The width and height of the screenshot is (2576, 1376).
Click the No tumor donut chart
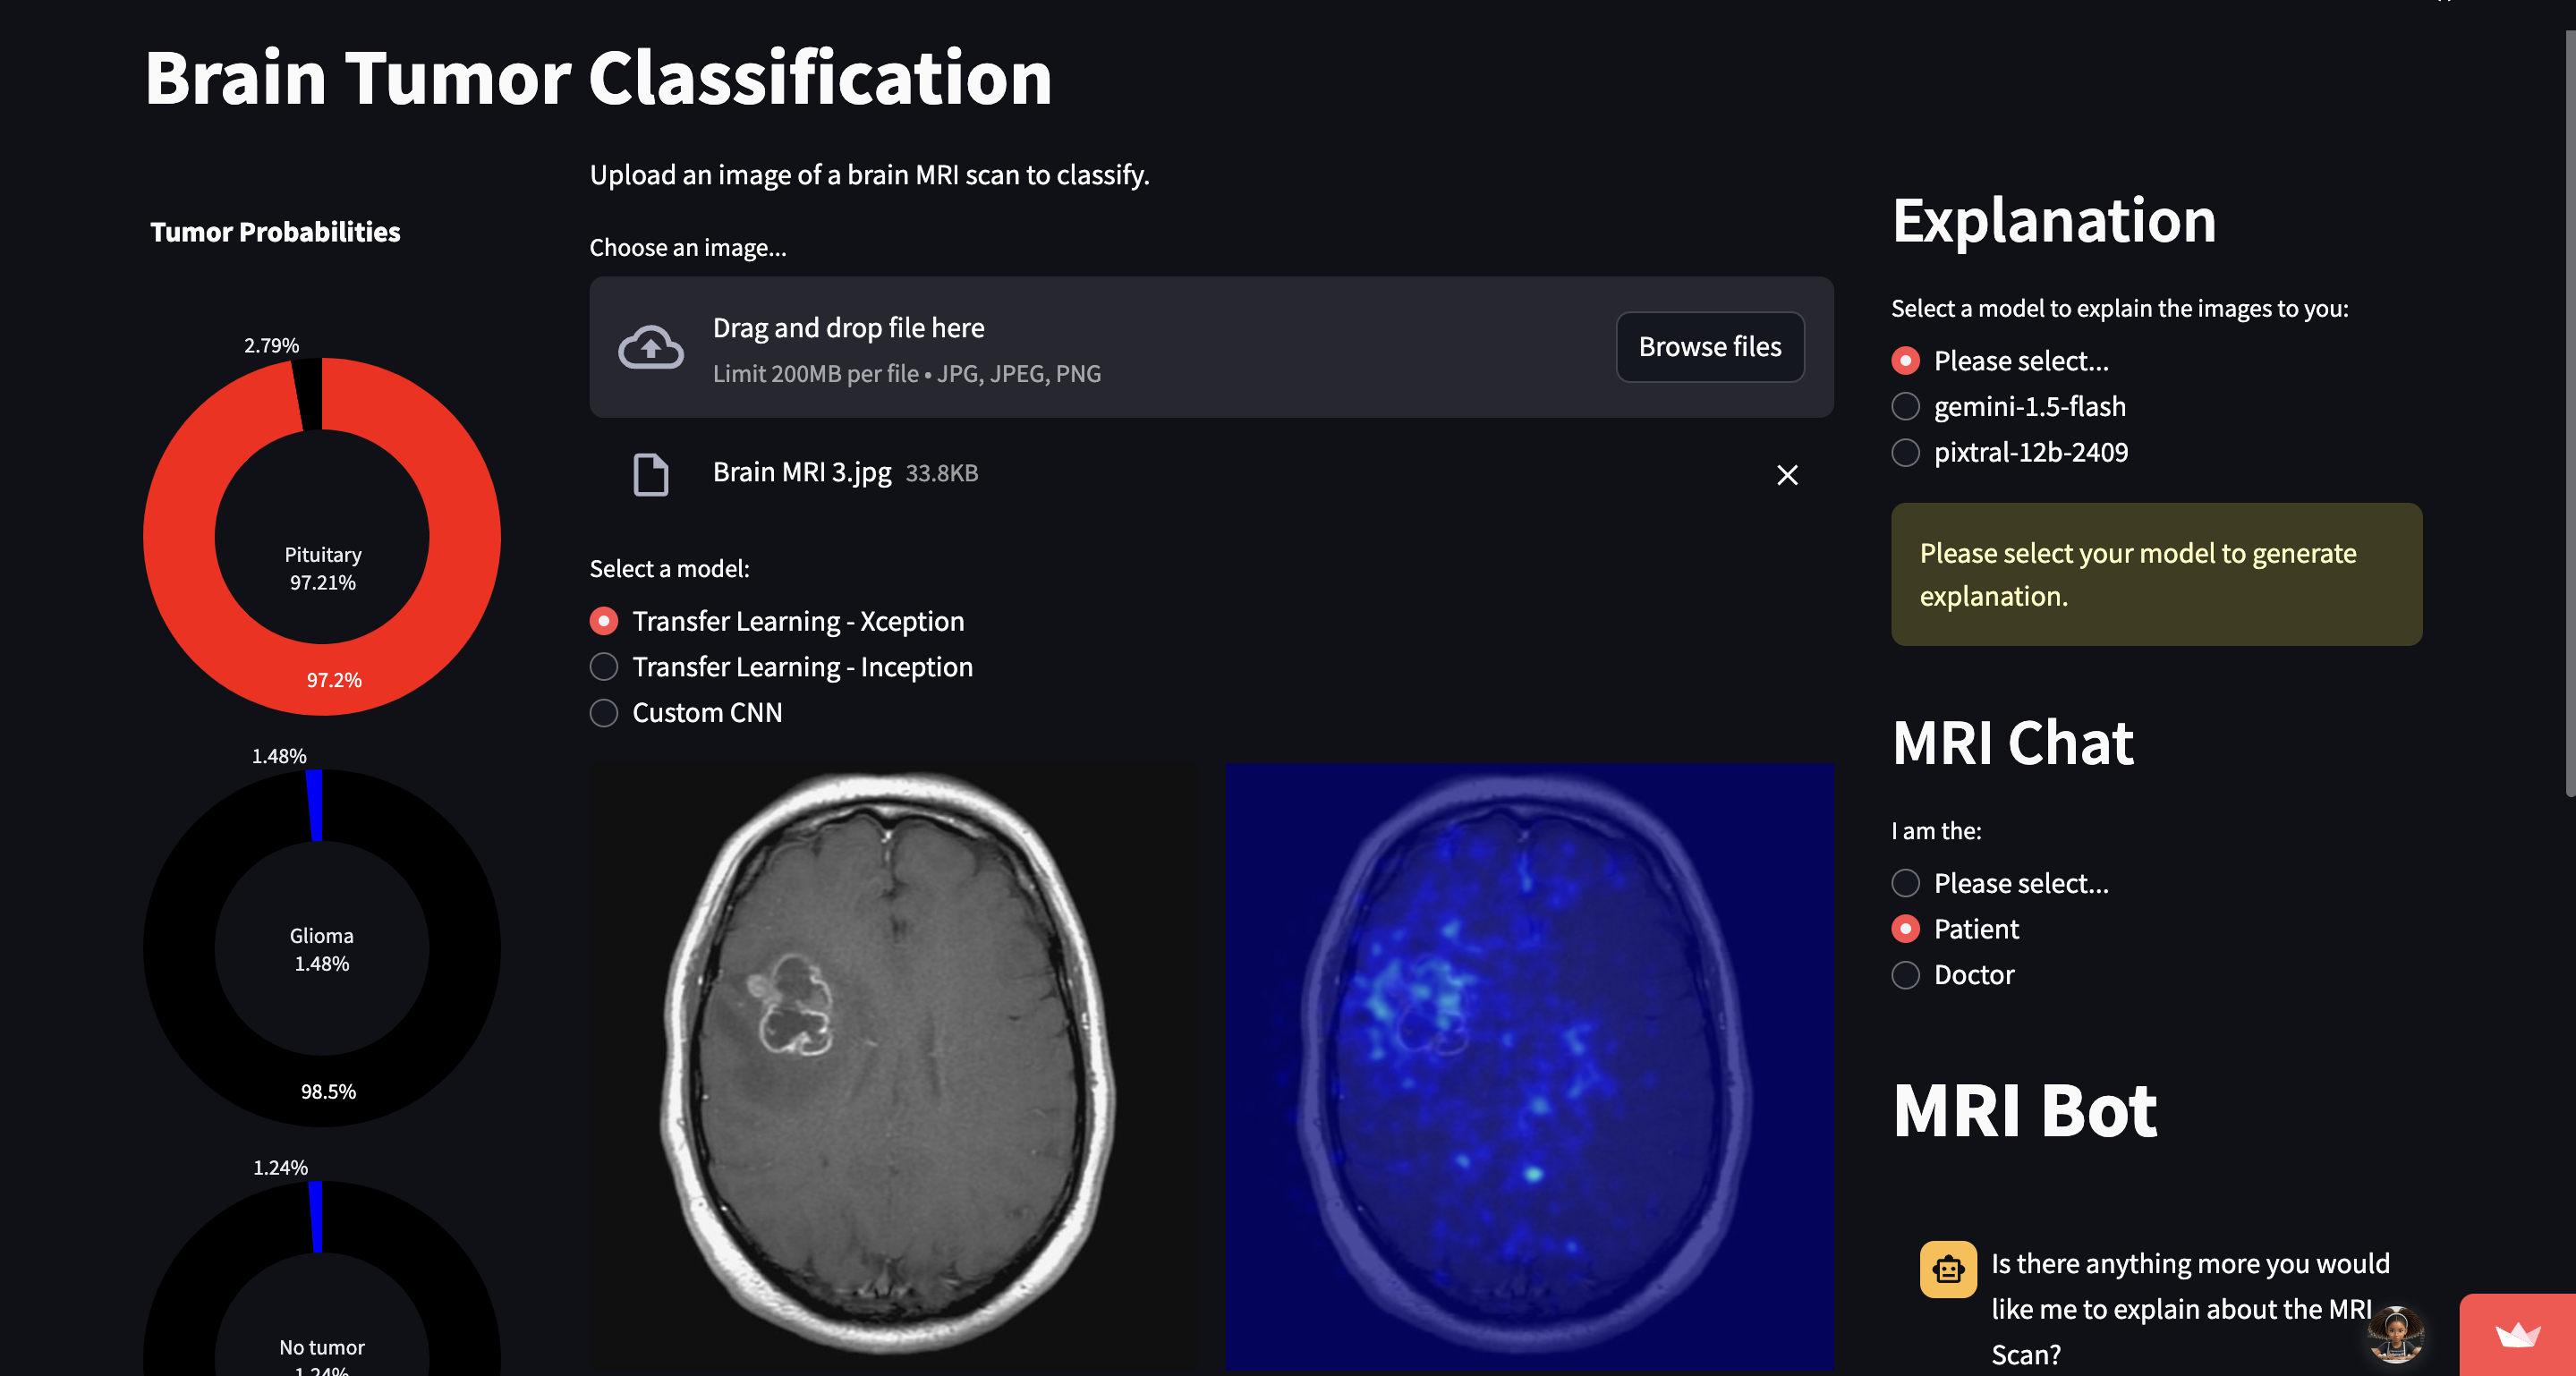[322, 1280]
